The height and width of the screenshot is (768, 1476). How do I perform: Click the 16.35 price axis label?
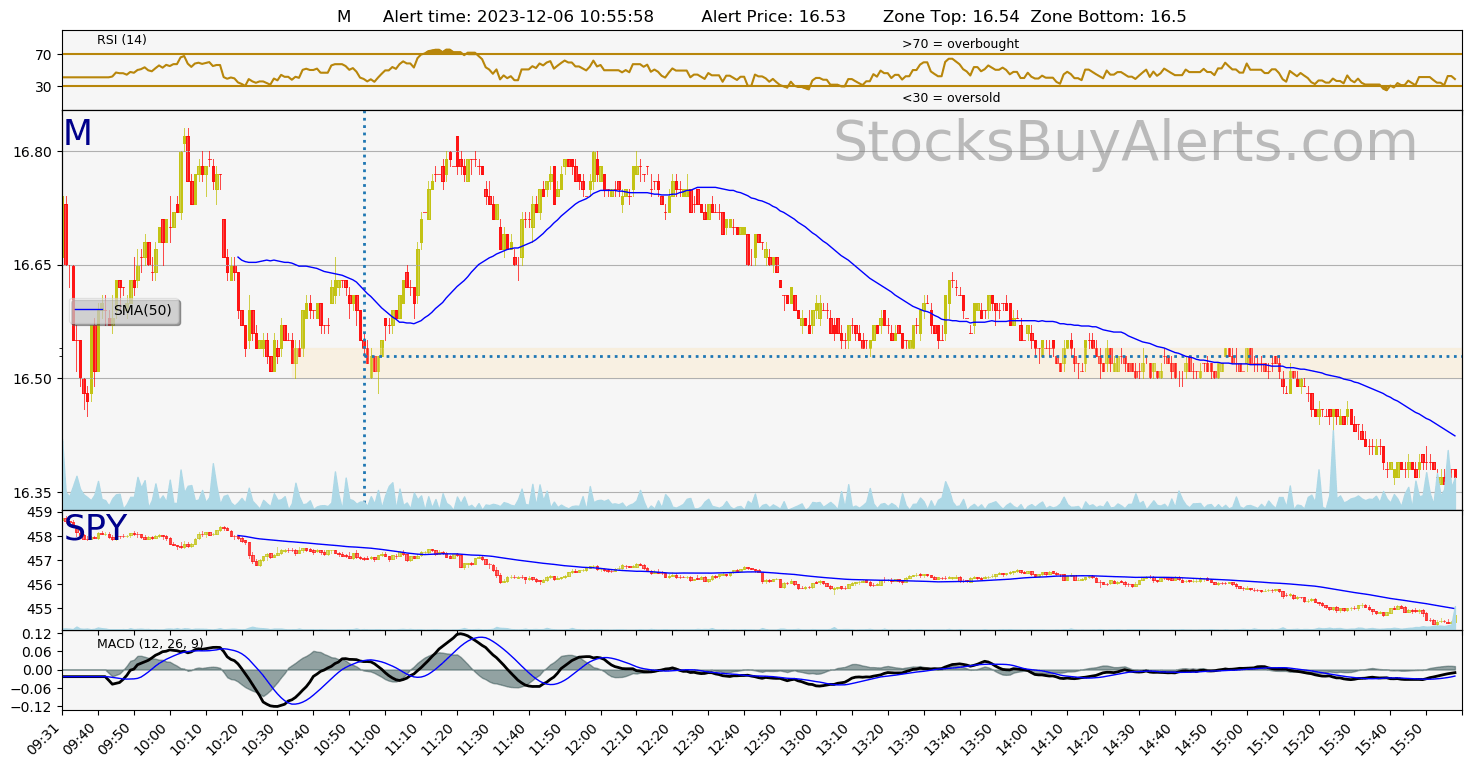pyautogui.click(x=32, y=493)
